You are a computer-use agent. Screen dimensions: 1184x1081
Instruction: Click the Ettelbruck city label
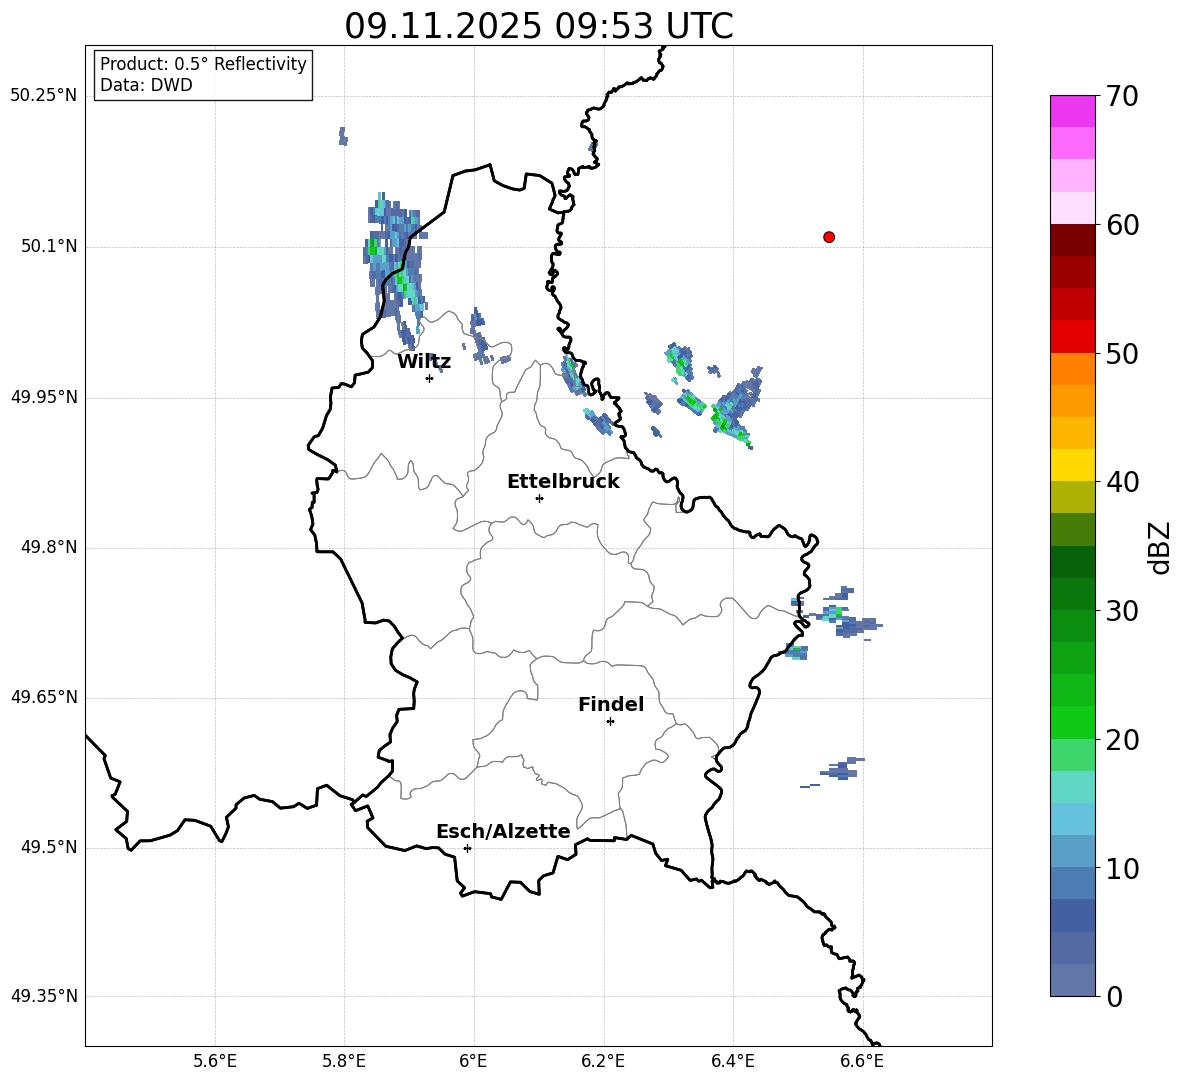coord(563,481)
